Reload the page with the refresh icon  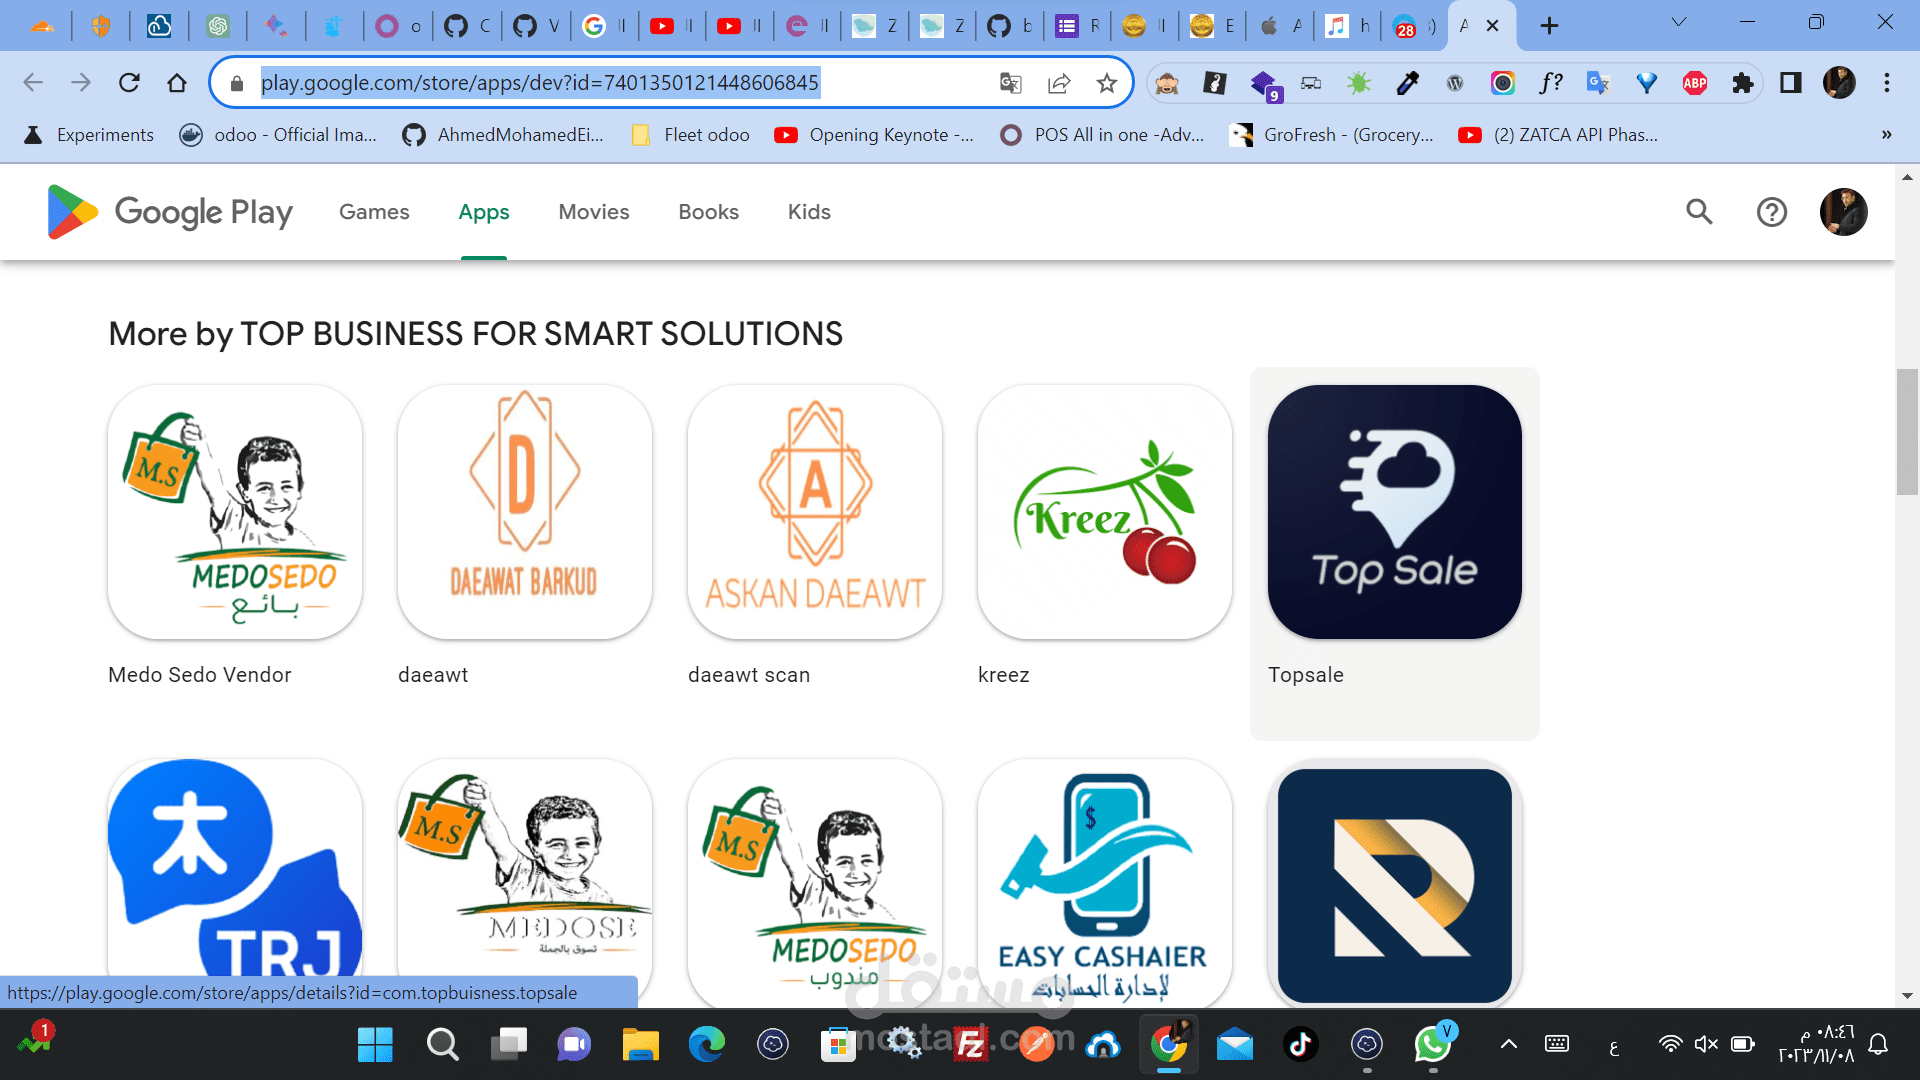[x=129, y=83]
